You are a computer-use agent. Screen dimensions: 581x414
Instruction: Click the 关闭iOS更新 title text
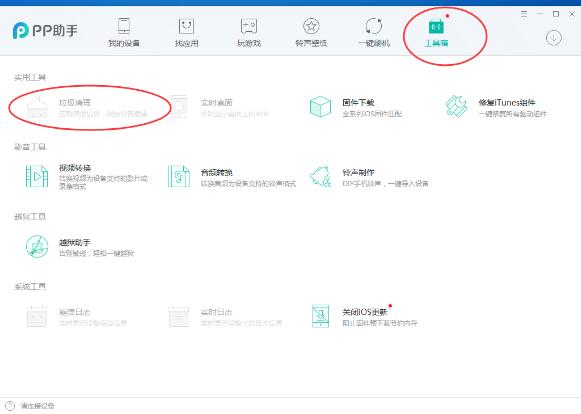point(365,312)
